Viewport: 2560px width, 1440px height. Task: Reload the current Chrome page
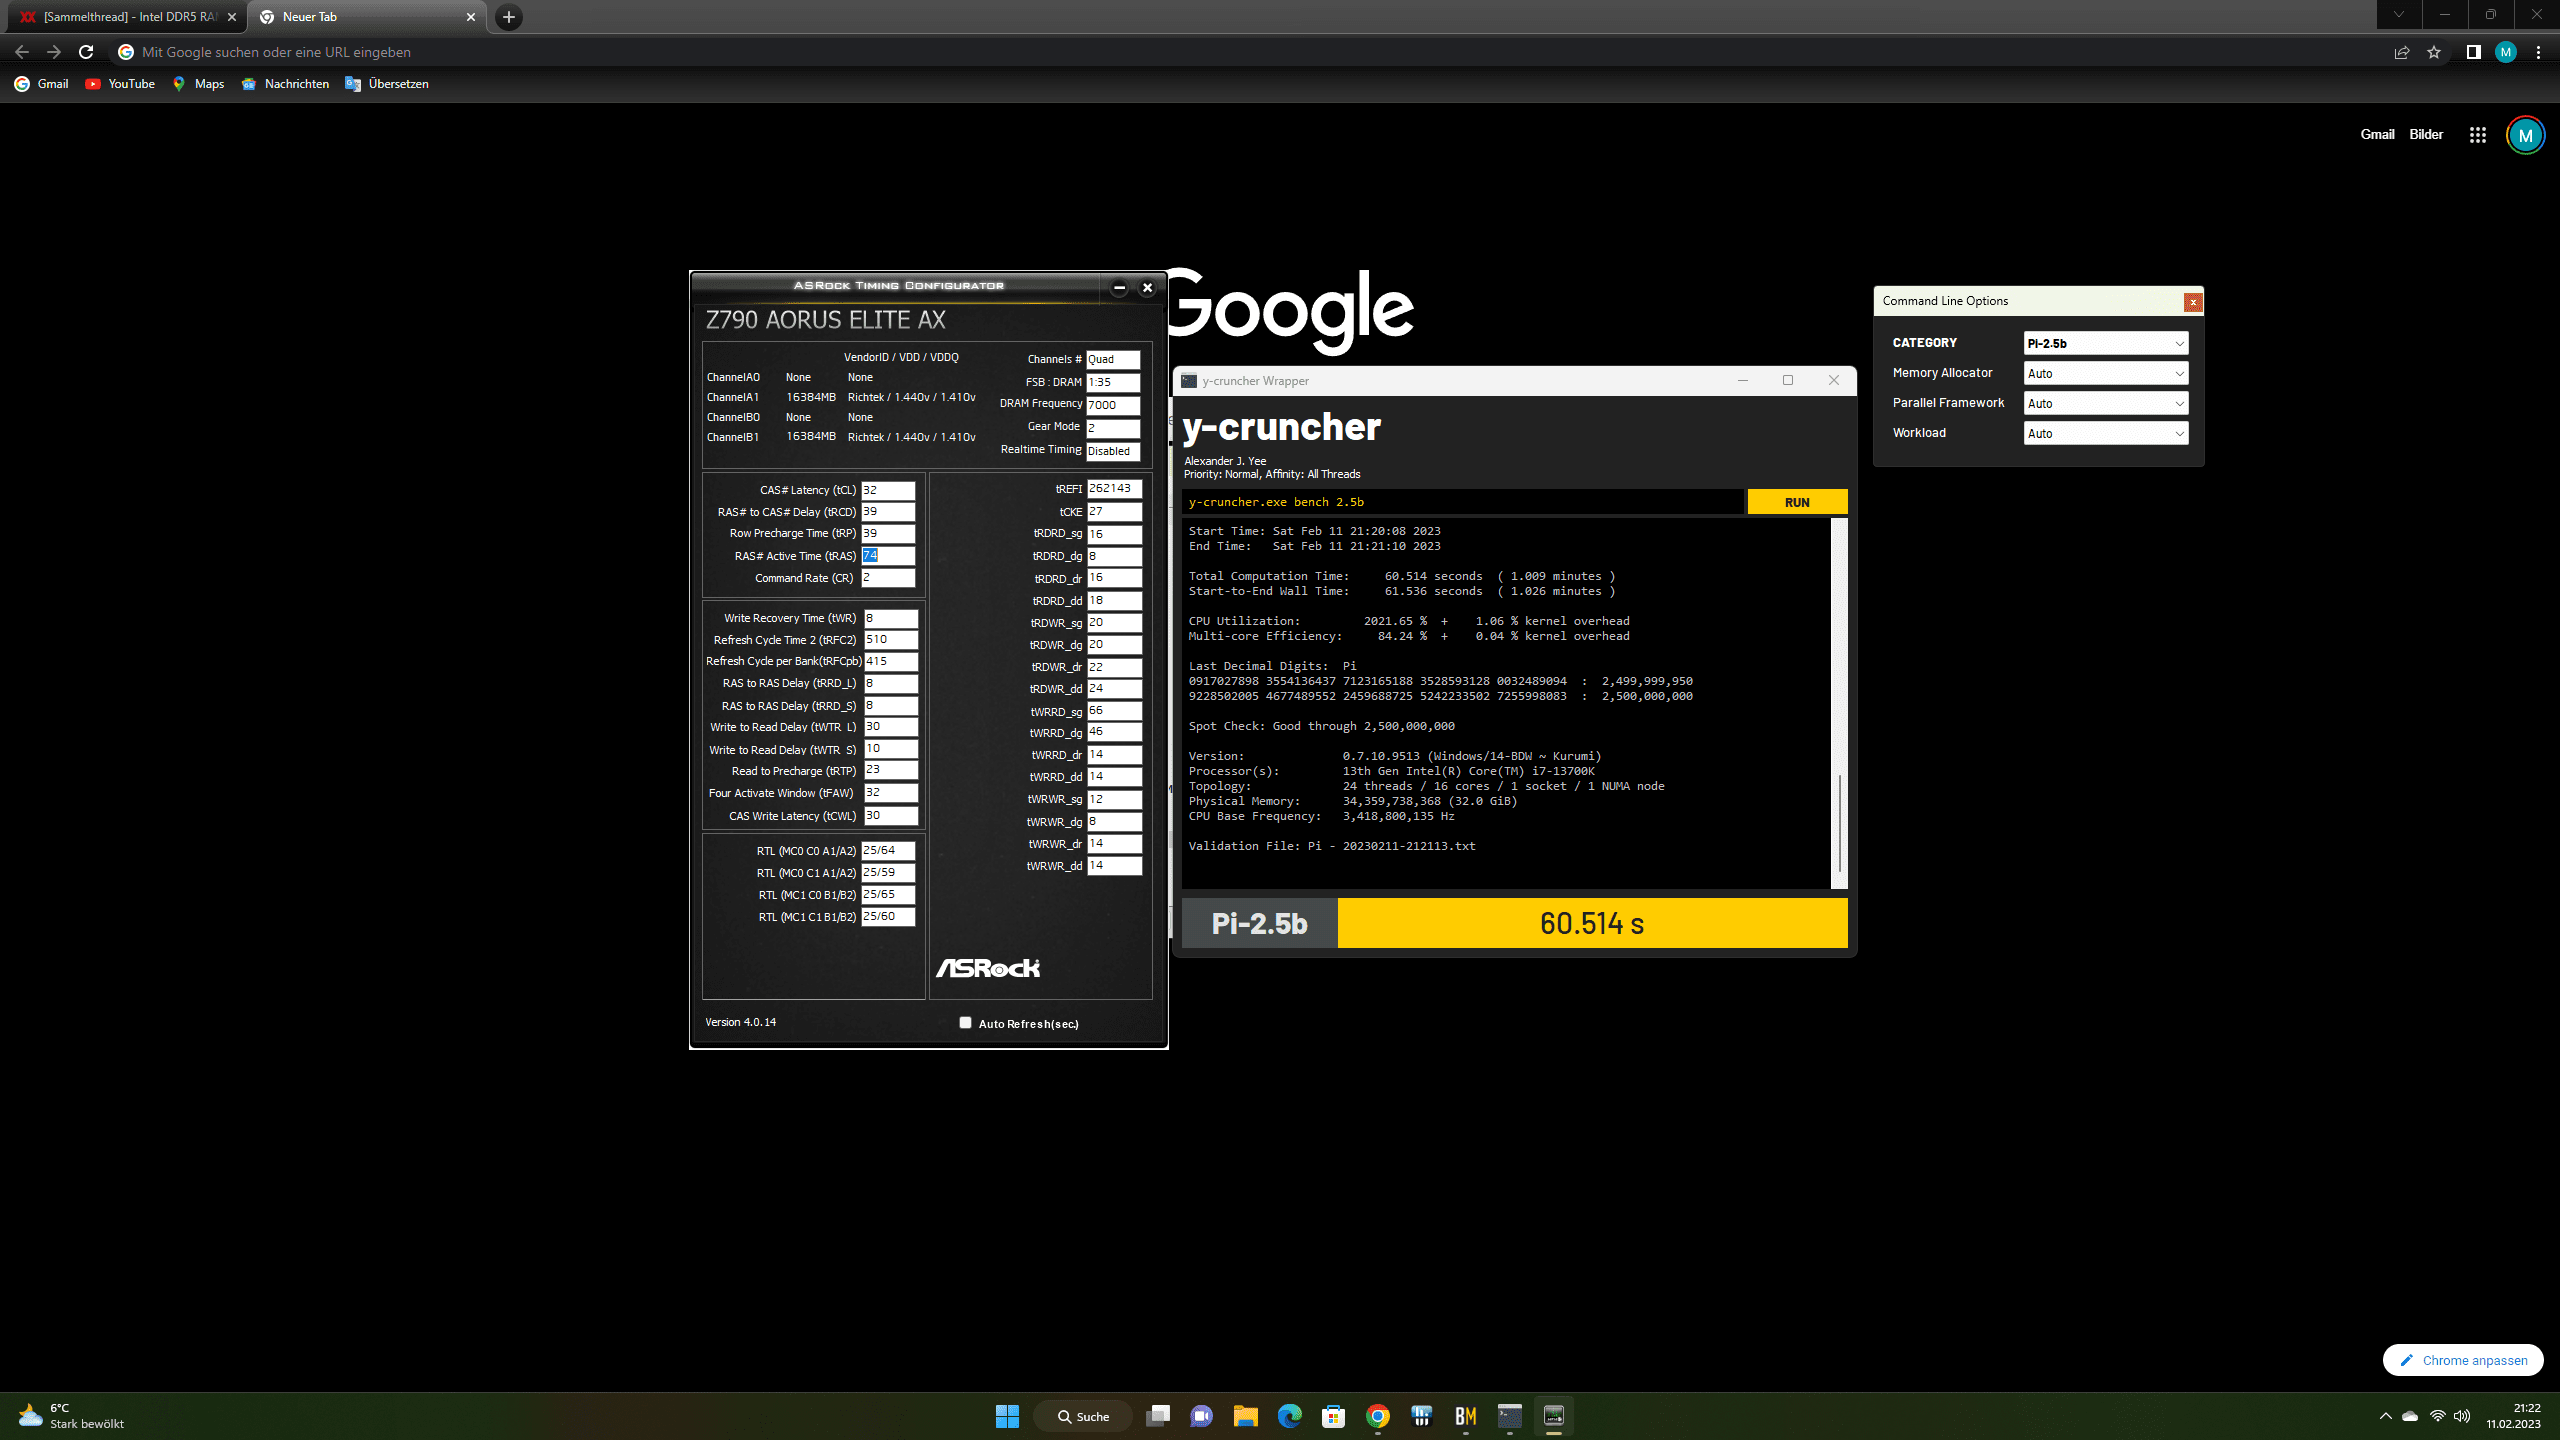coord(86,52)
